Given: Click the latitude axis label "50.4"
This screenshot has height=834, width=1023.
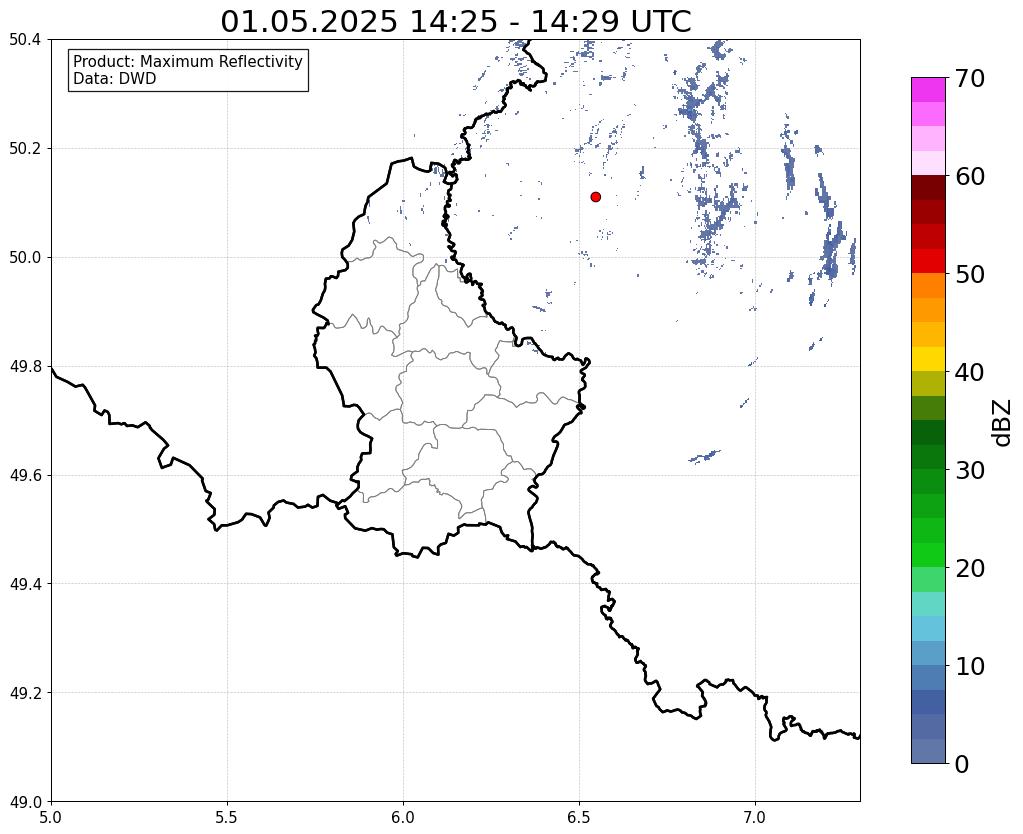Looking at the screenshot, I should pyautogui.click(x=25, y=40).
